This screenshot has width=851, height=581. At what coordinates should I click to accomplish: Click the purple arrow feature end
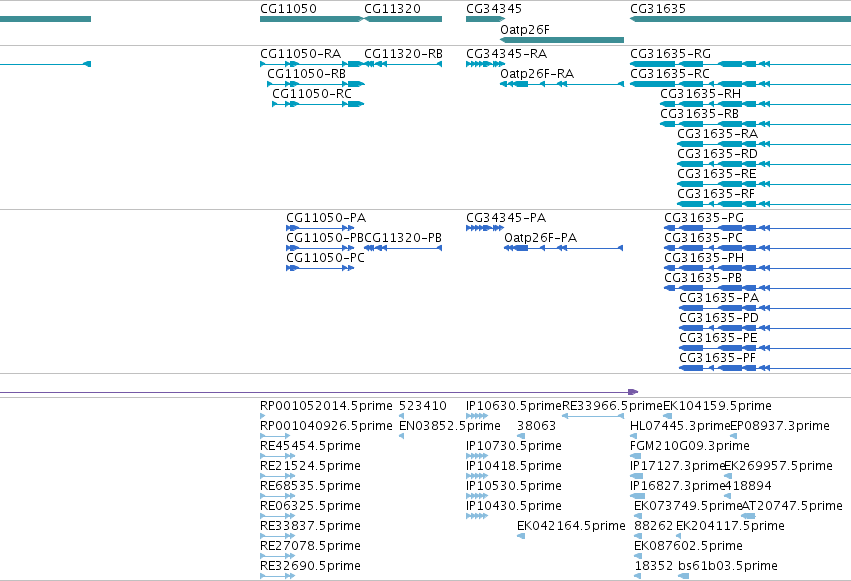(x=633, y=392)
